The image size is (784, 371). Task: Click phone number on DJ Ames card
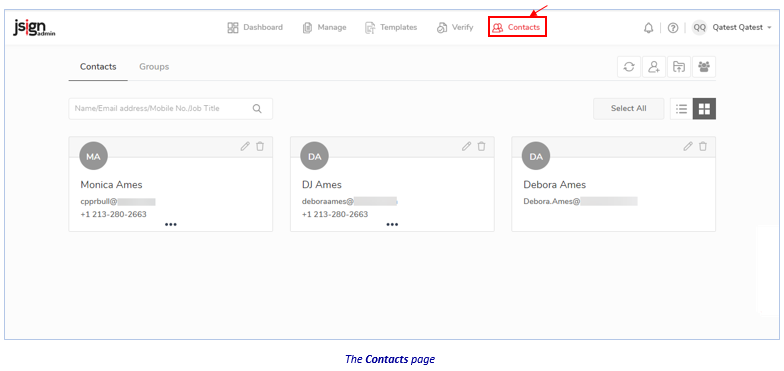tap(335, 214)
